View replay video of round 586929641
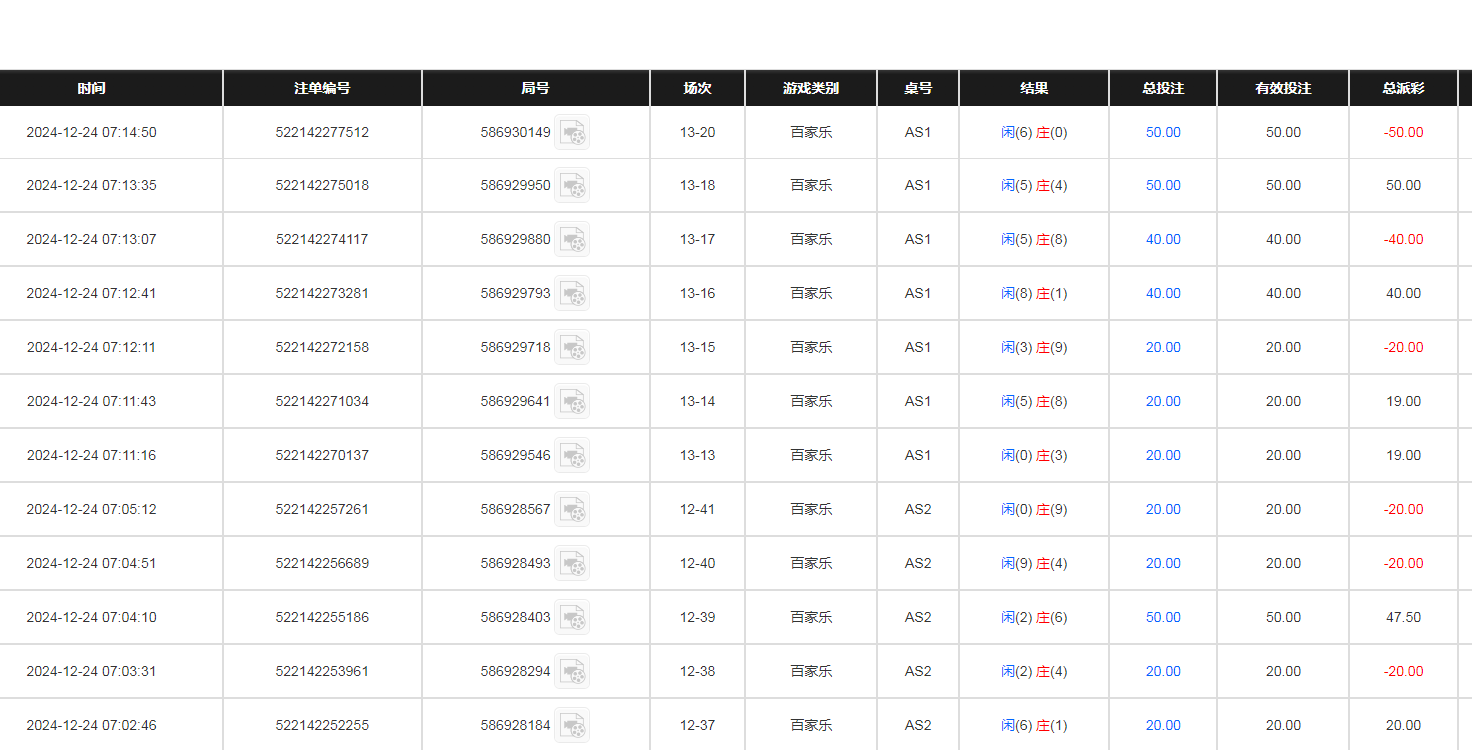The width and height of the screenshot is (1472, 750). (572, 401)
